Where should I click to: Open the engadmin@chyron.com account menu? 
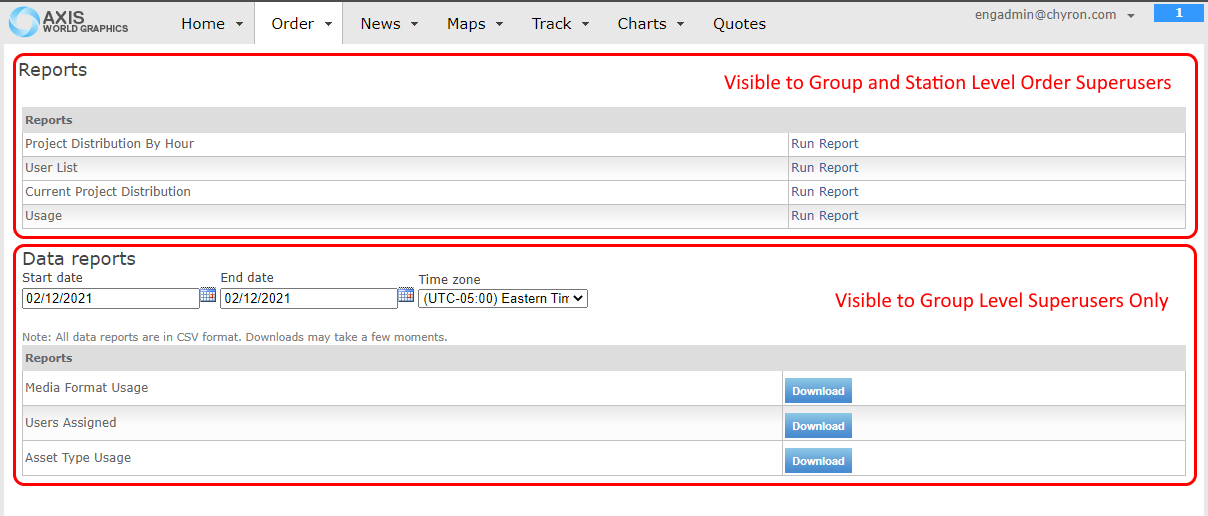click(x=1055, y=15)
